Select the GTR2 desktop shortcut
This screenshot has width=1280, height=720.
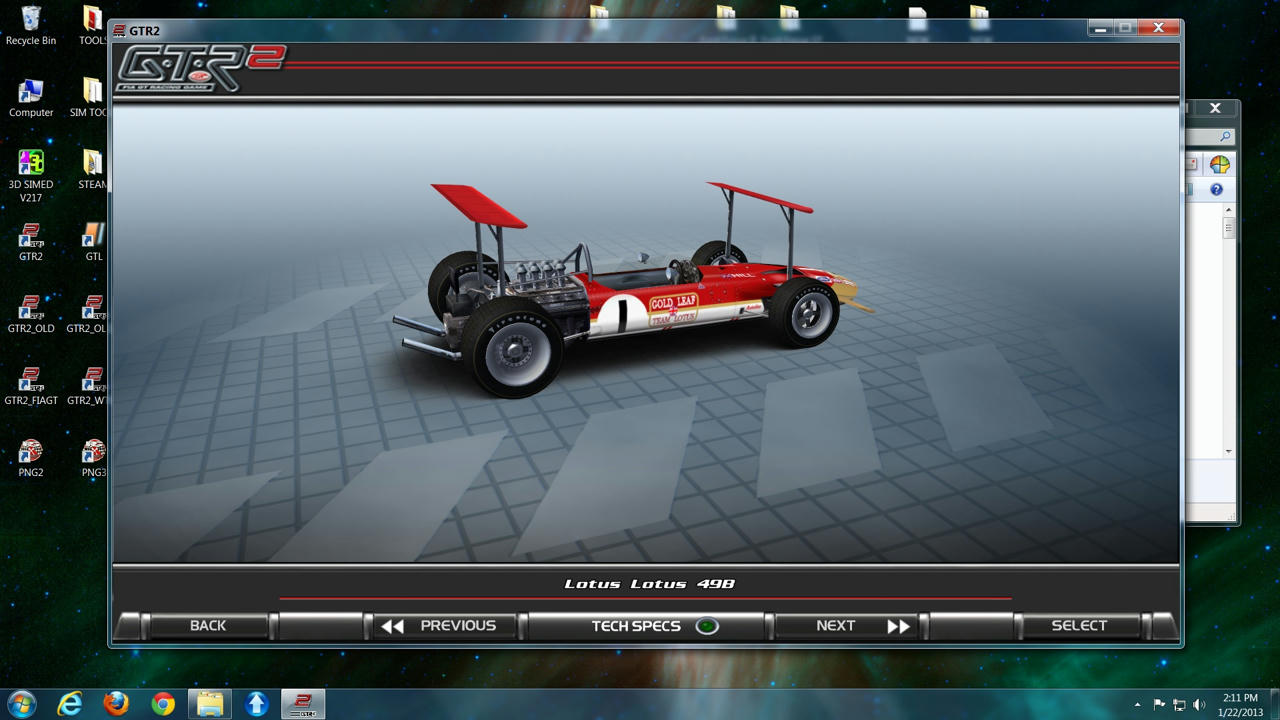(x=31, y=242)
